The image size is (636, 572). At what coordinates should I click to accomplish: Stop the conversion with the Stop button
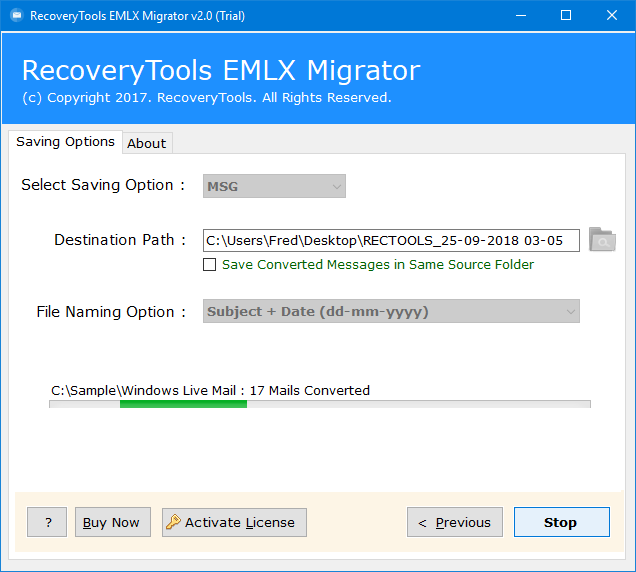pos(562,522)
